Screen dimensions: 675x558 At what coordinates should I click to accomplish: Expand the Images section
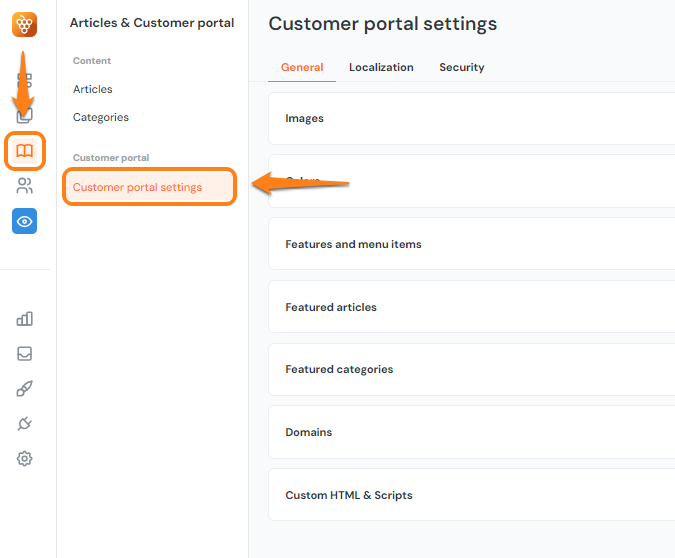pyautogui.click(x=471, y=118)
